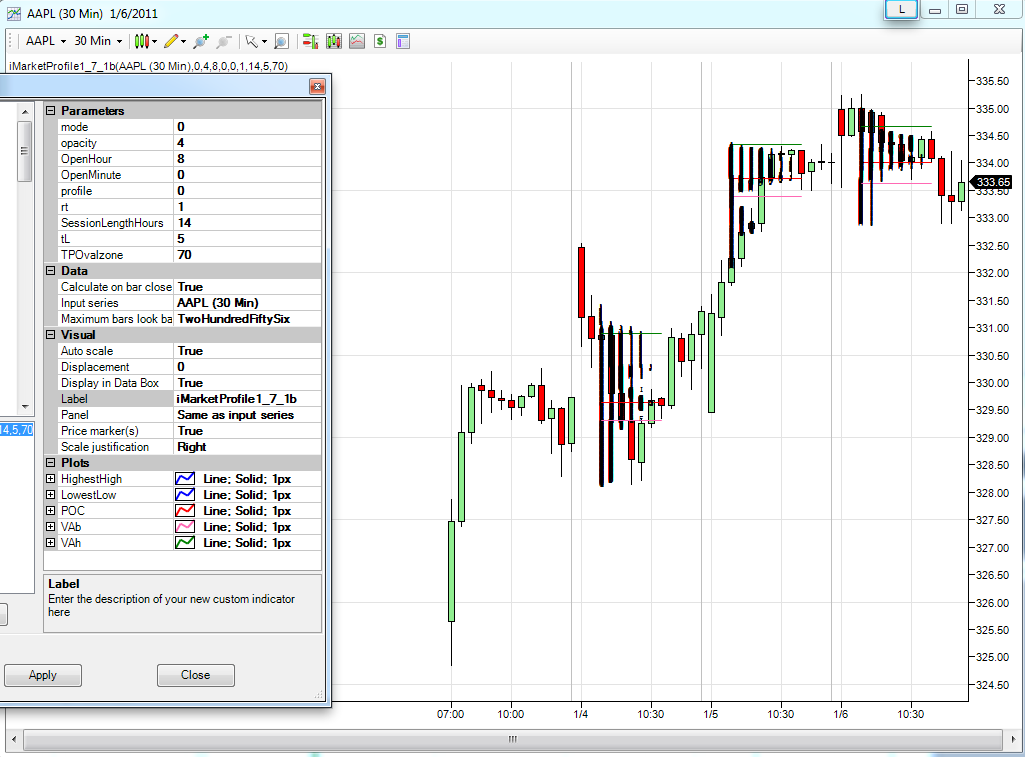Close the indicator dialog with red X

(x=317, y=86)
